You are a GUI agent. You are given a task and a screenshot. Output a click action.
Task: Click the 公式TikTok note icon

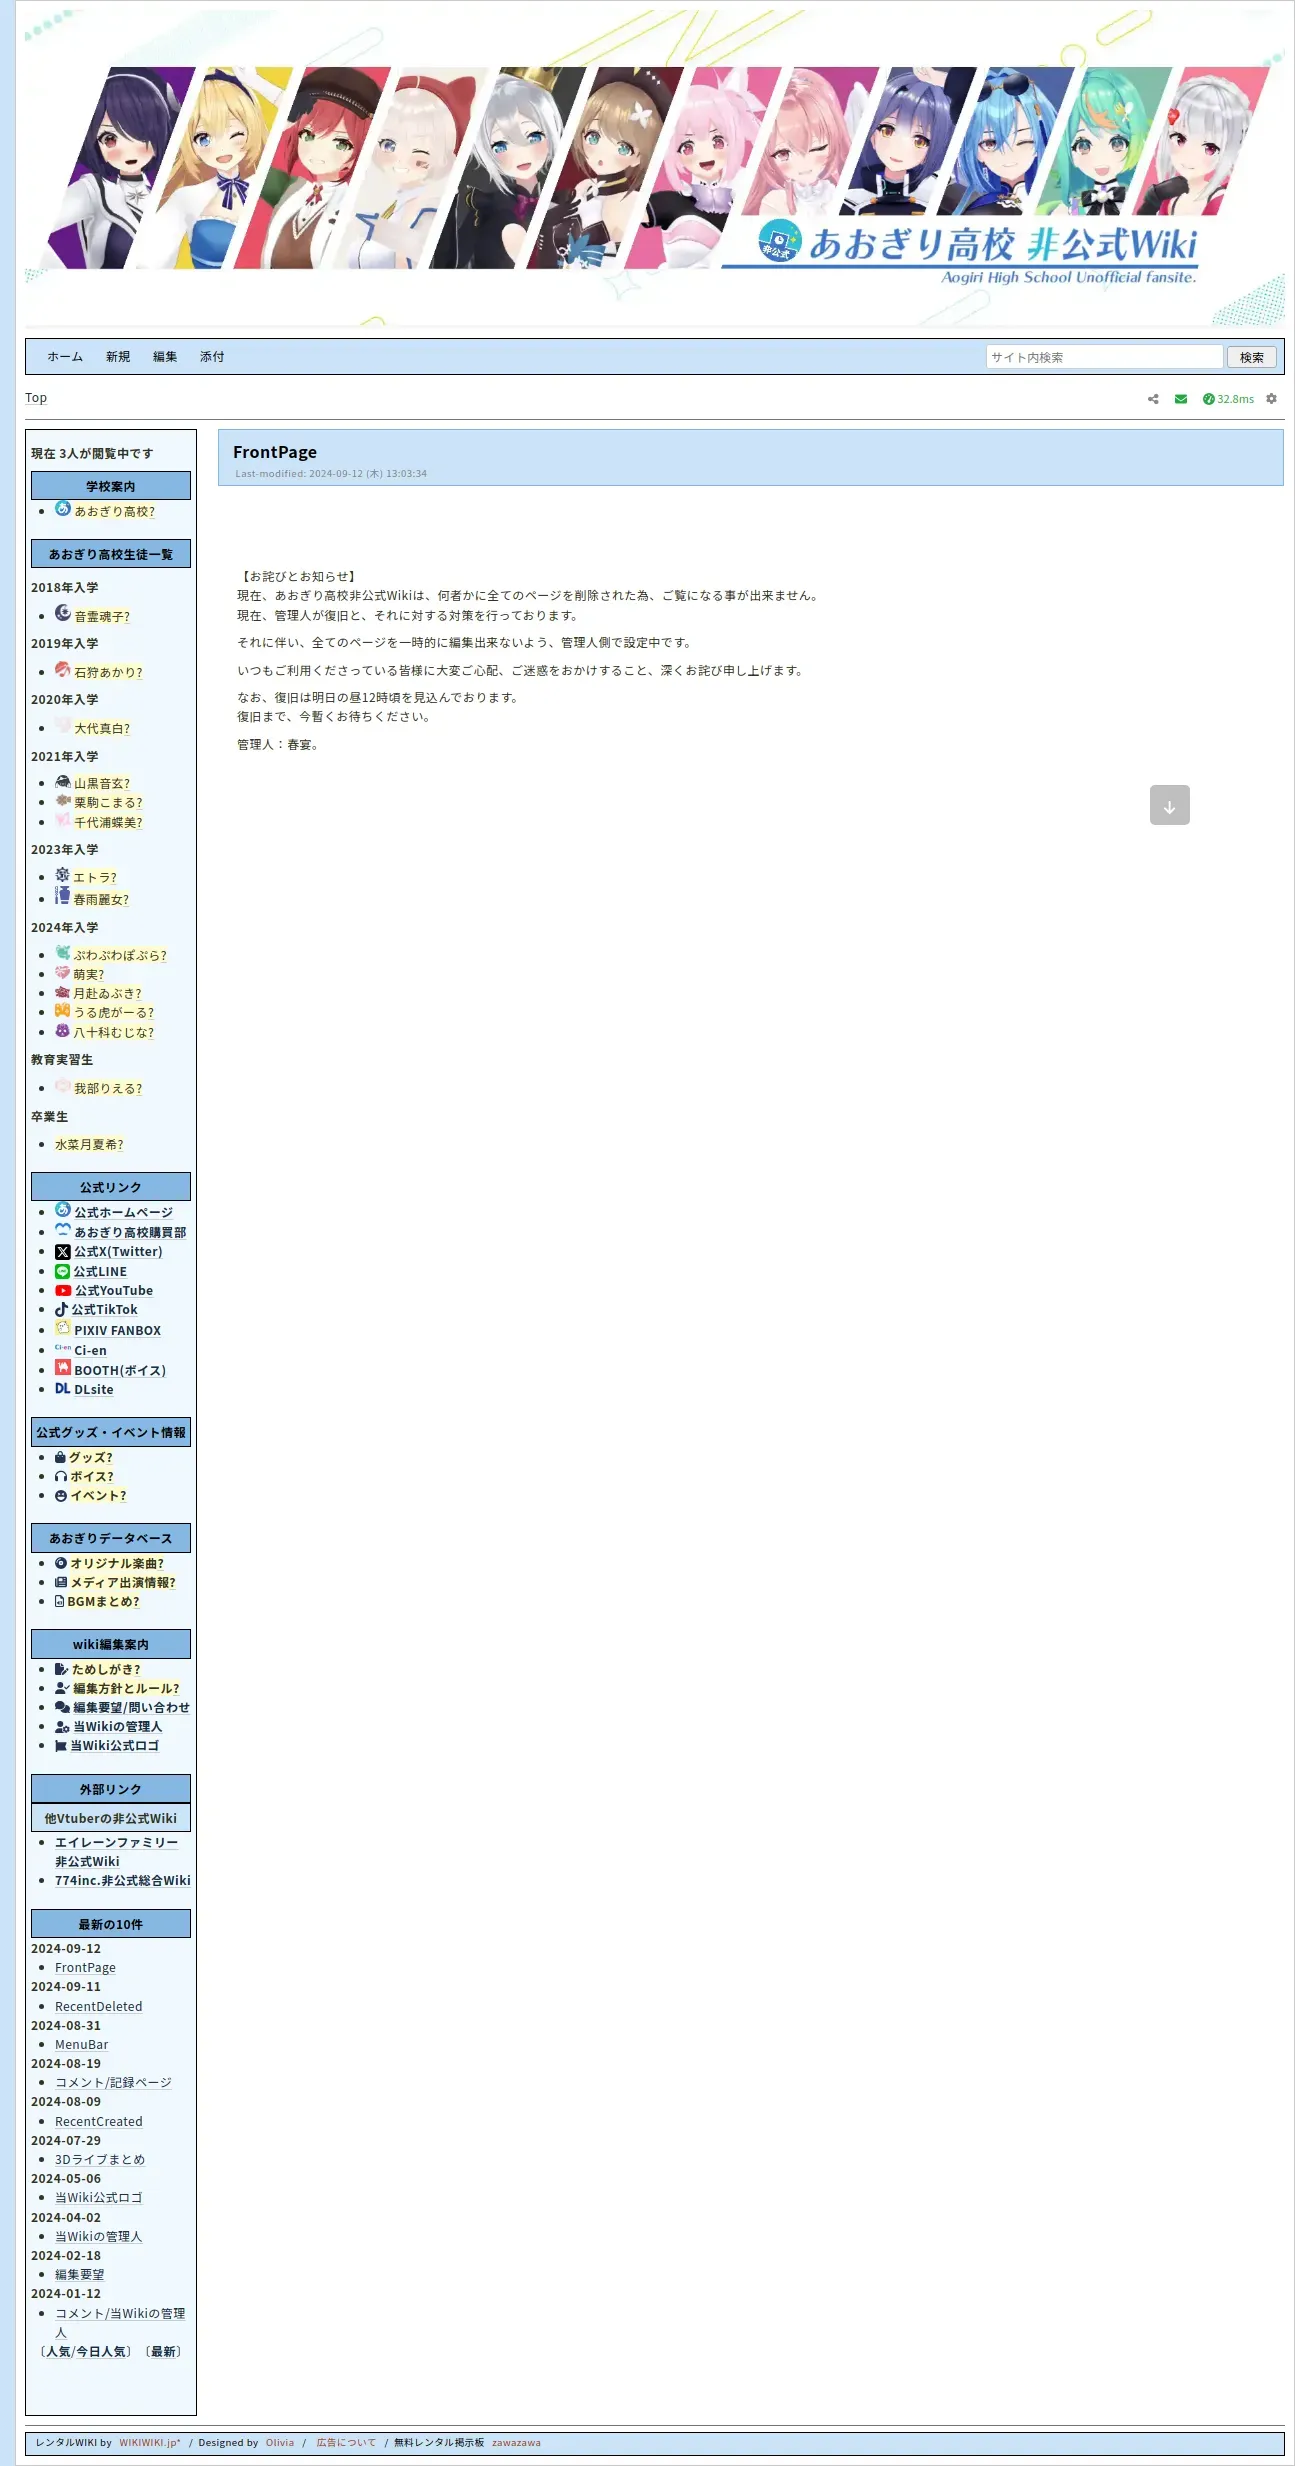pyautogui.click(x=61, y=1310)
